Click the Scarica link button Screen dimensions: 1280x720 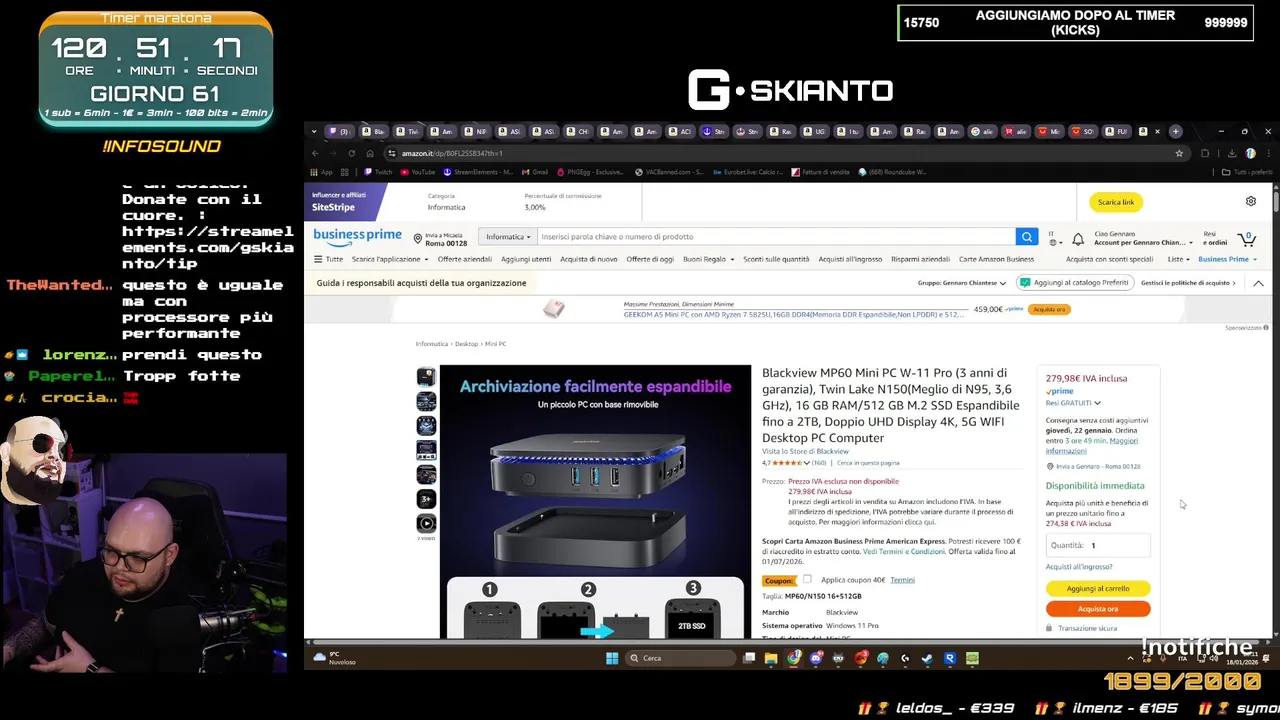[1116, 202]
